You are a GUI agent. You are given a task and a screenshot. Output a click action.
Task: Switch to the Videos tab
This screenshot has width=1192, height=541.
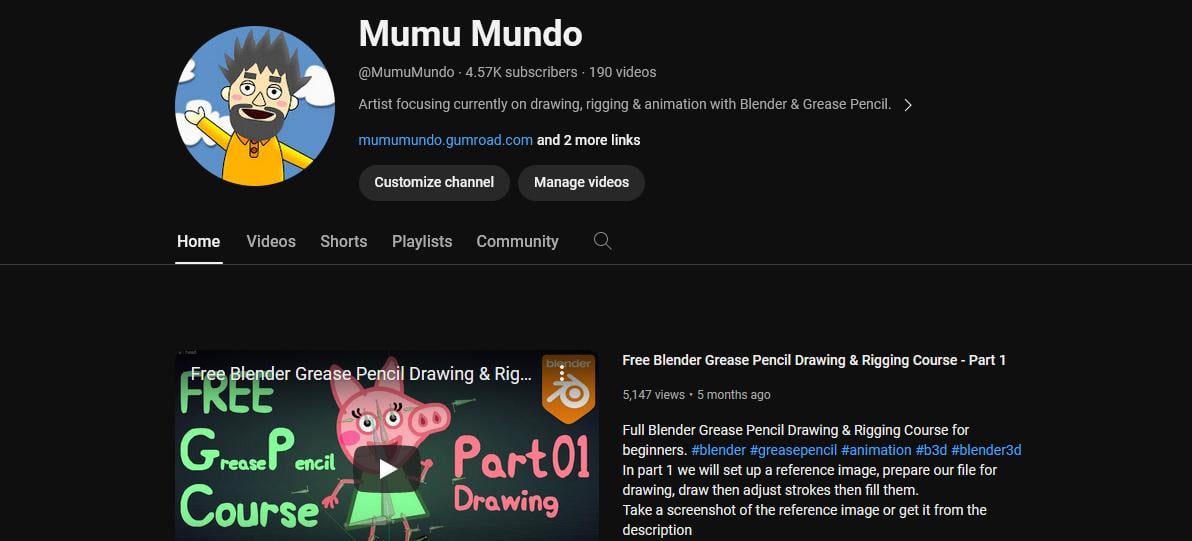[271, 242]
